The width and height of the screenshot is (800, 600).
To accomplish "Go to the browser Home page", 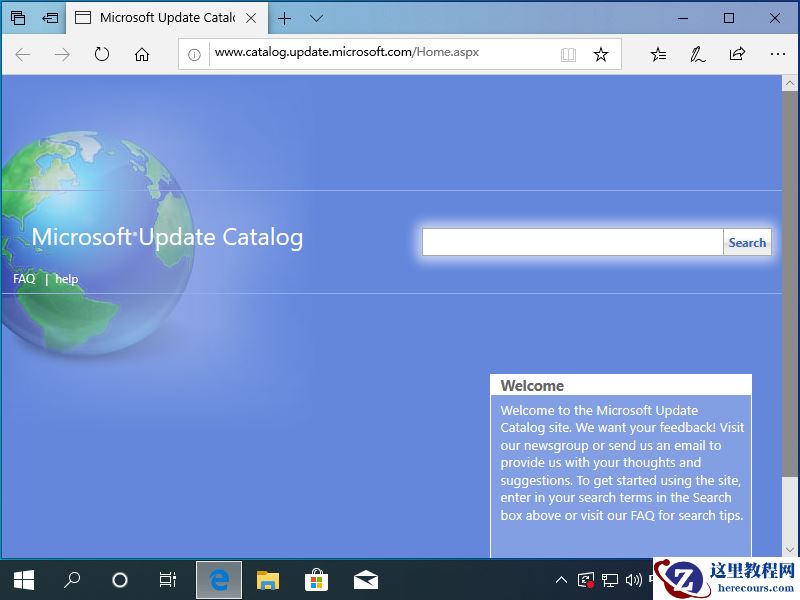I will pyautogui.click(x=142, y=54).
